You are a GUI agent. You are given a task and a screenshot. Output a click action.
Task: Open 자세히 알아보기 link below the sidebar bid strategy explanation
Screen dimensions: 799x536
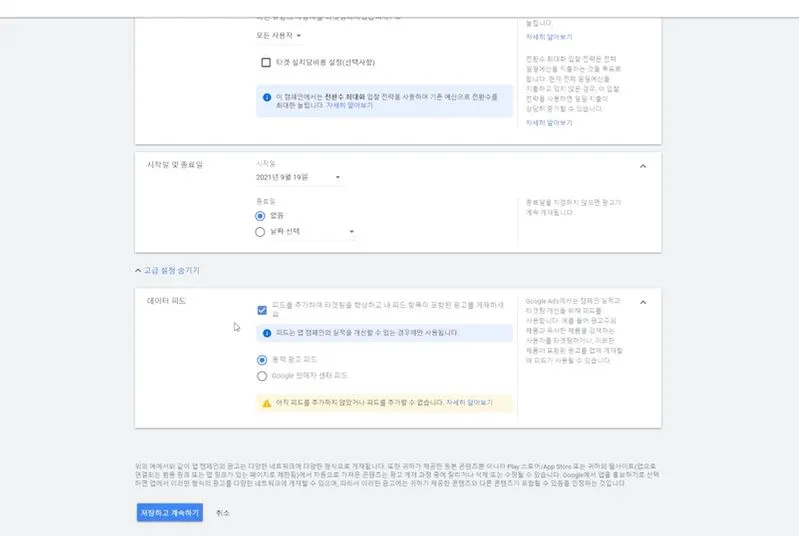pyautogui.click(x=549, y=123)
